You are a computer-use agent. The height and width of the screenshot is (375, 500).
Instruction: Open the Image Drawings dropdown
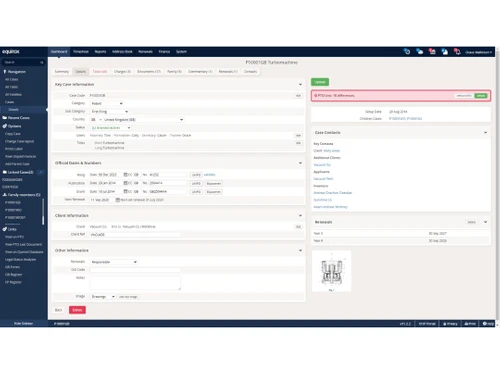click(103, 297)
